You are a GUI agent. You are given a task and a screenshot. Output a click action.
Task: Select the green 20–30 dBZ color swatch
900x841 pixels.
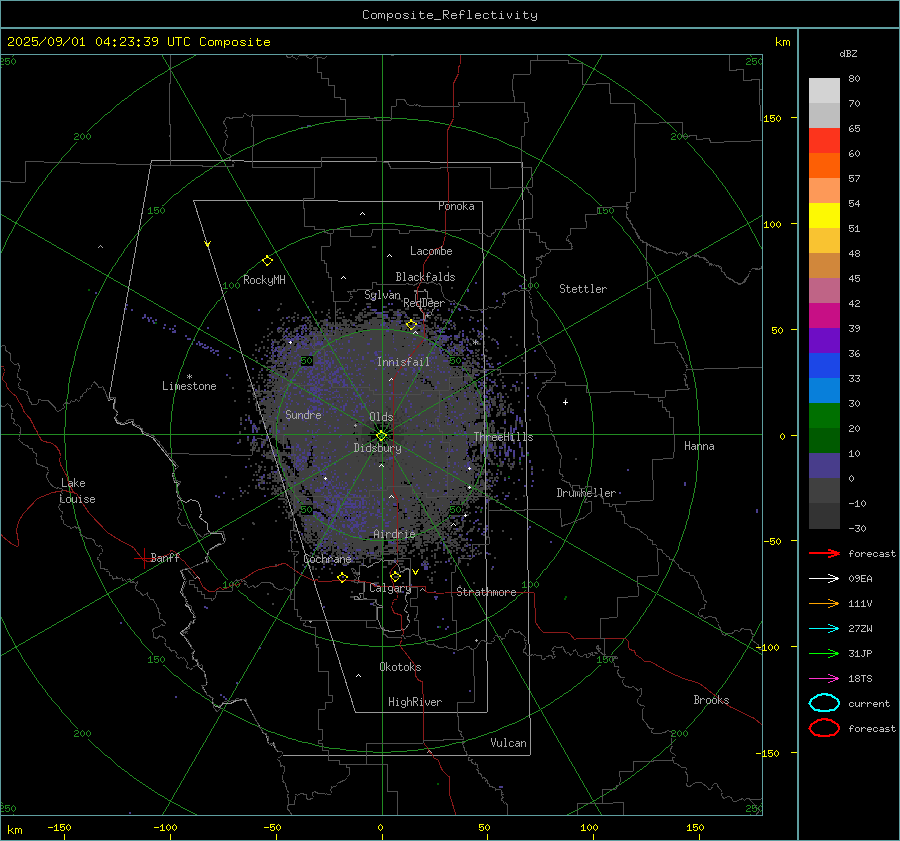[824, 416]
